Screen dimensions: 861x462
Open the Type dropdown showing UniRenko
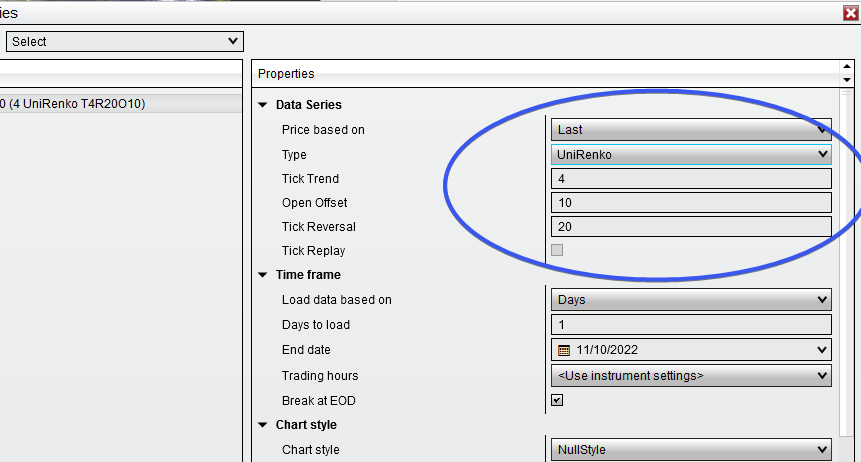click(691, 154)
